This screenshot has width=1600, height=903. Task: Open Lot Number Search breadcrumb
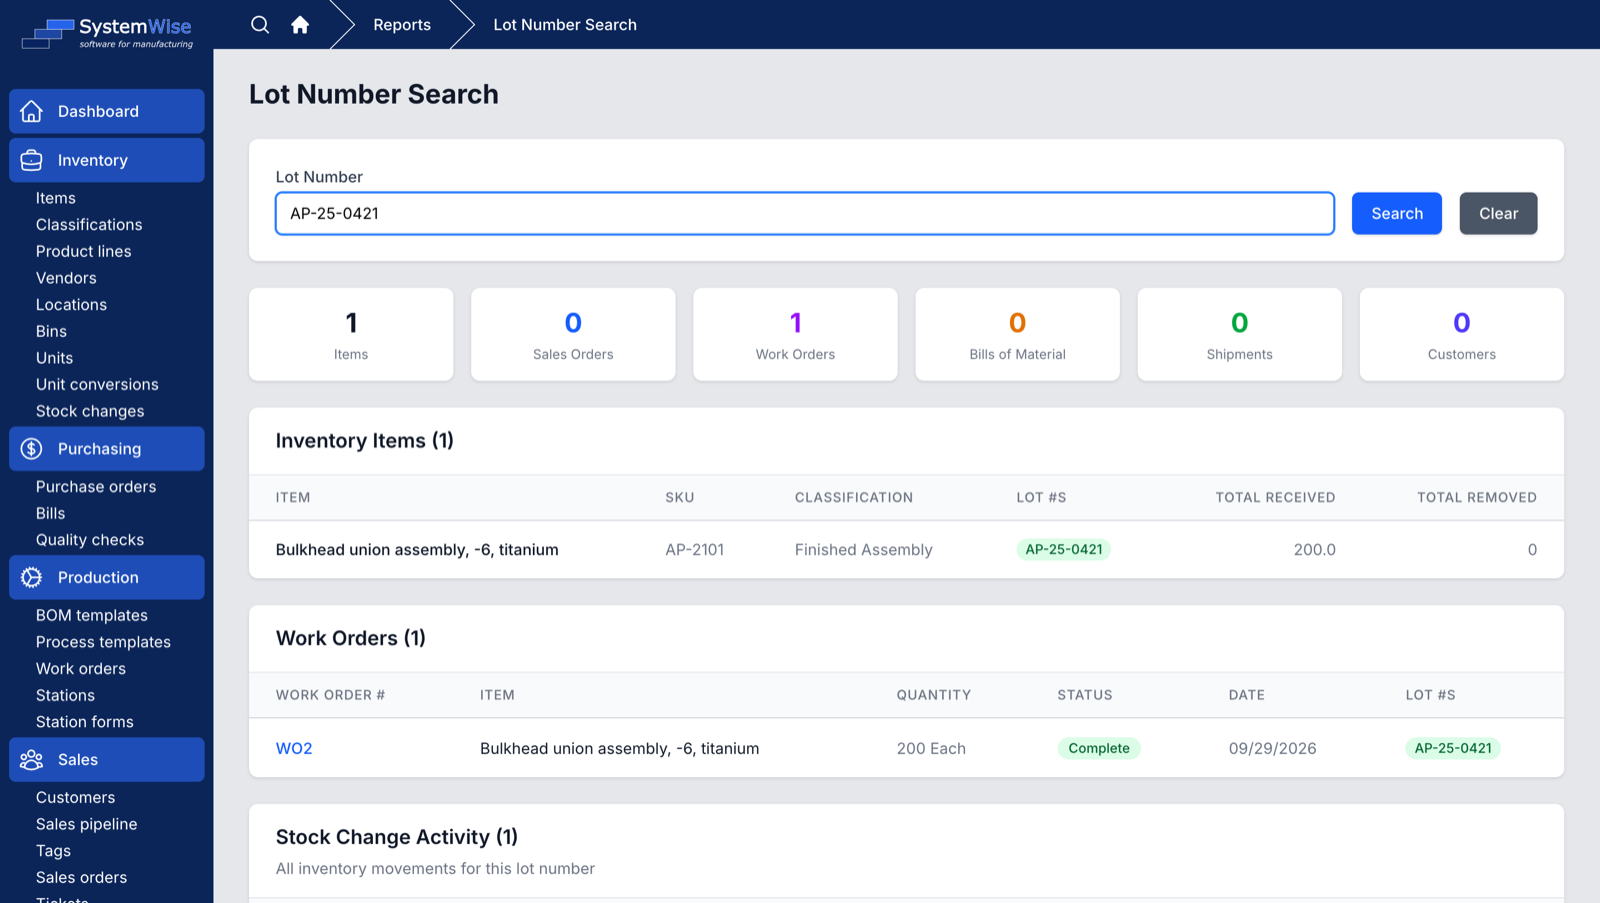[x=565, y=25]
